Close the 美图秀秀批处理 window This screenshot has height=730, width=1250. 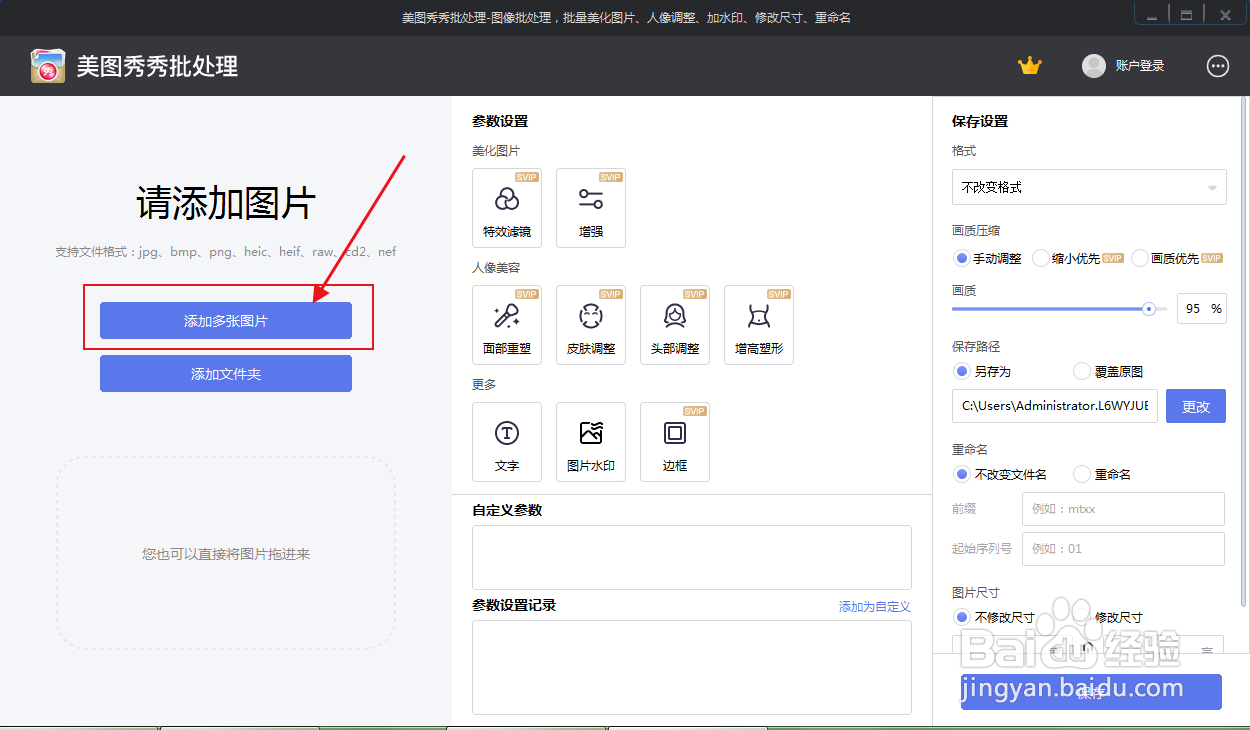(x=1225, y=15)
